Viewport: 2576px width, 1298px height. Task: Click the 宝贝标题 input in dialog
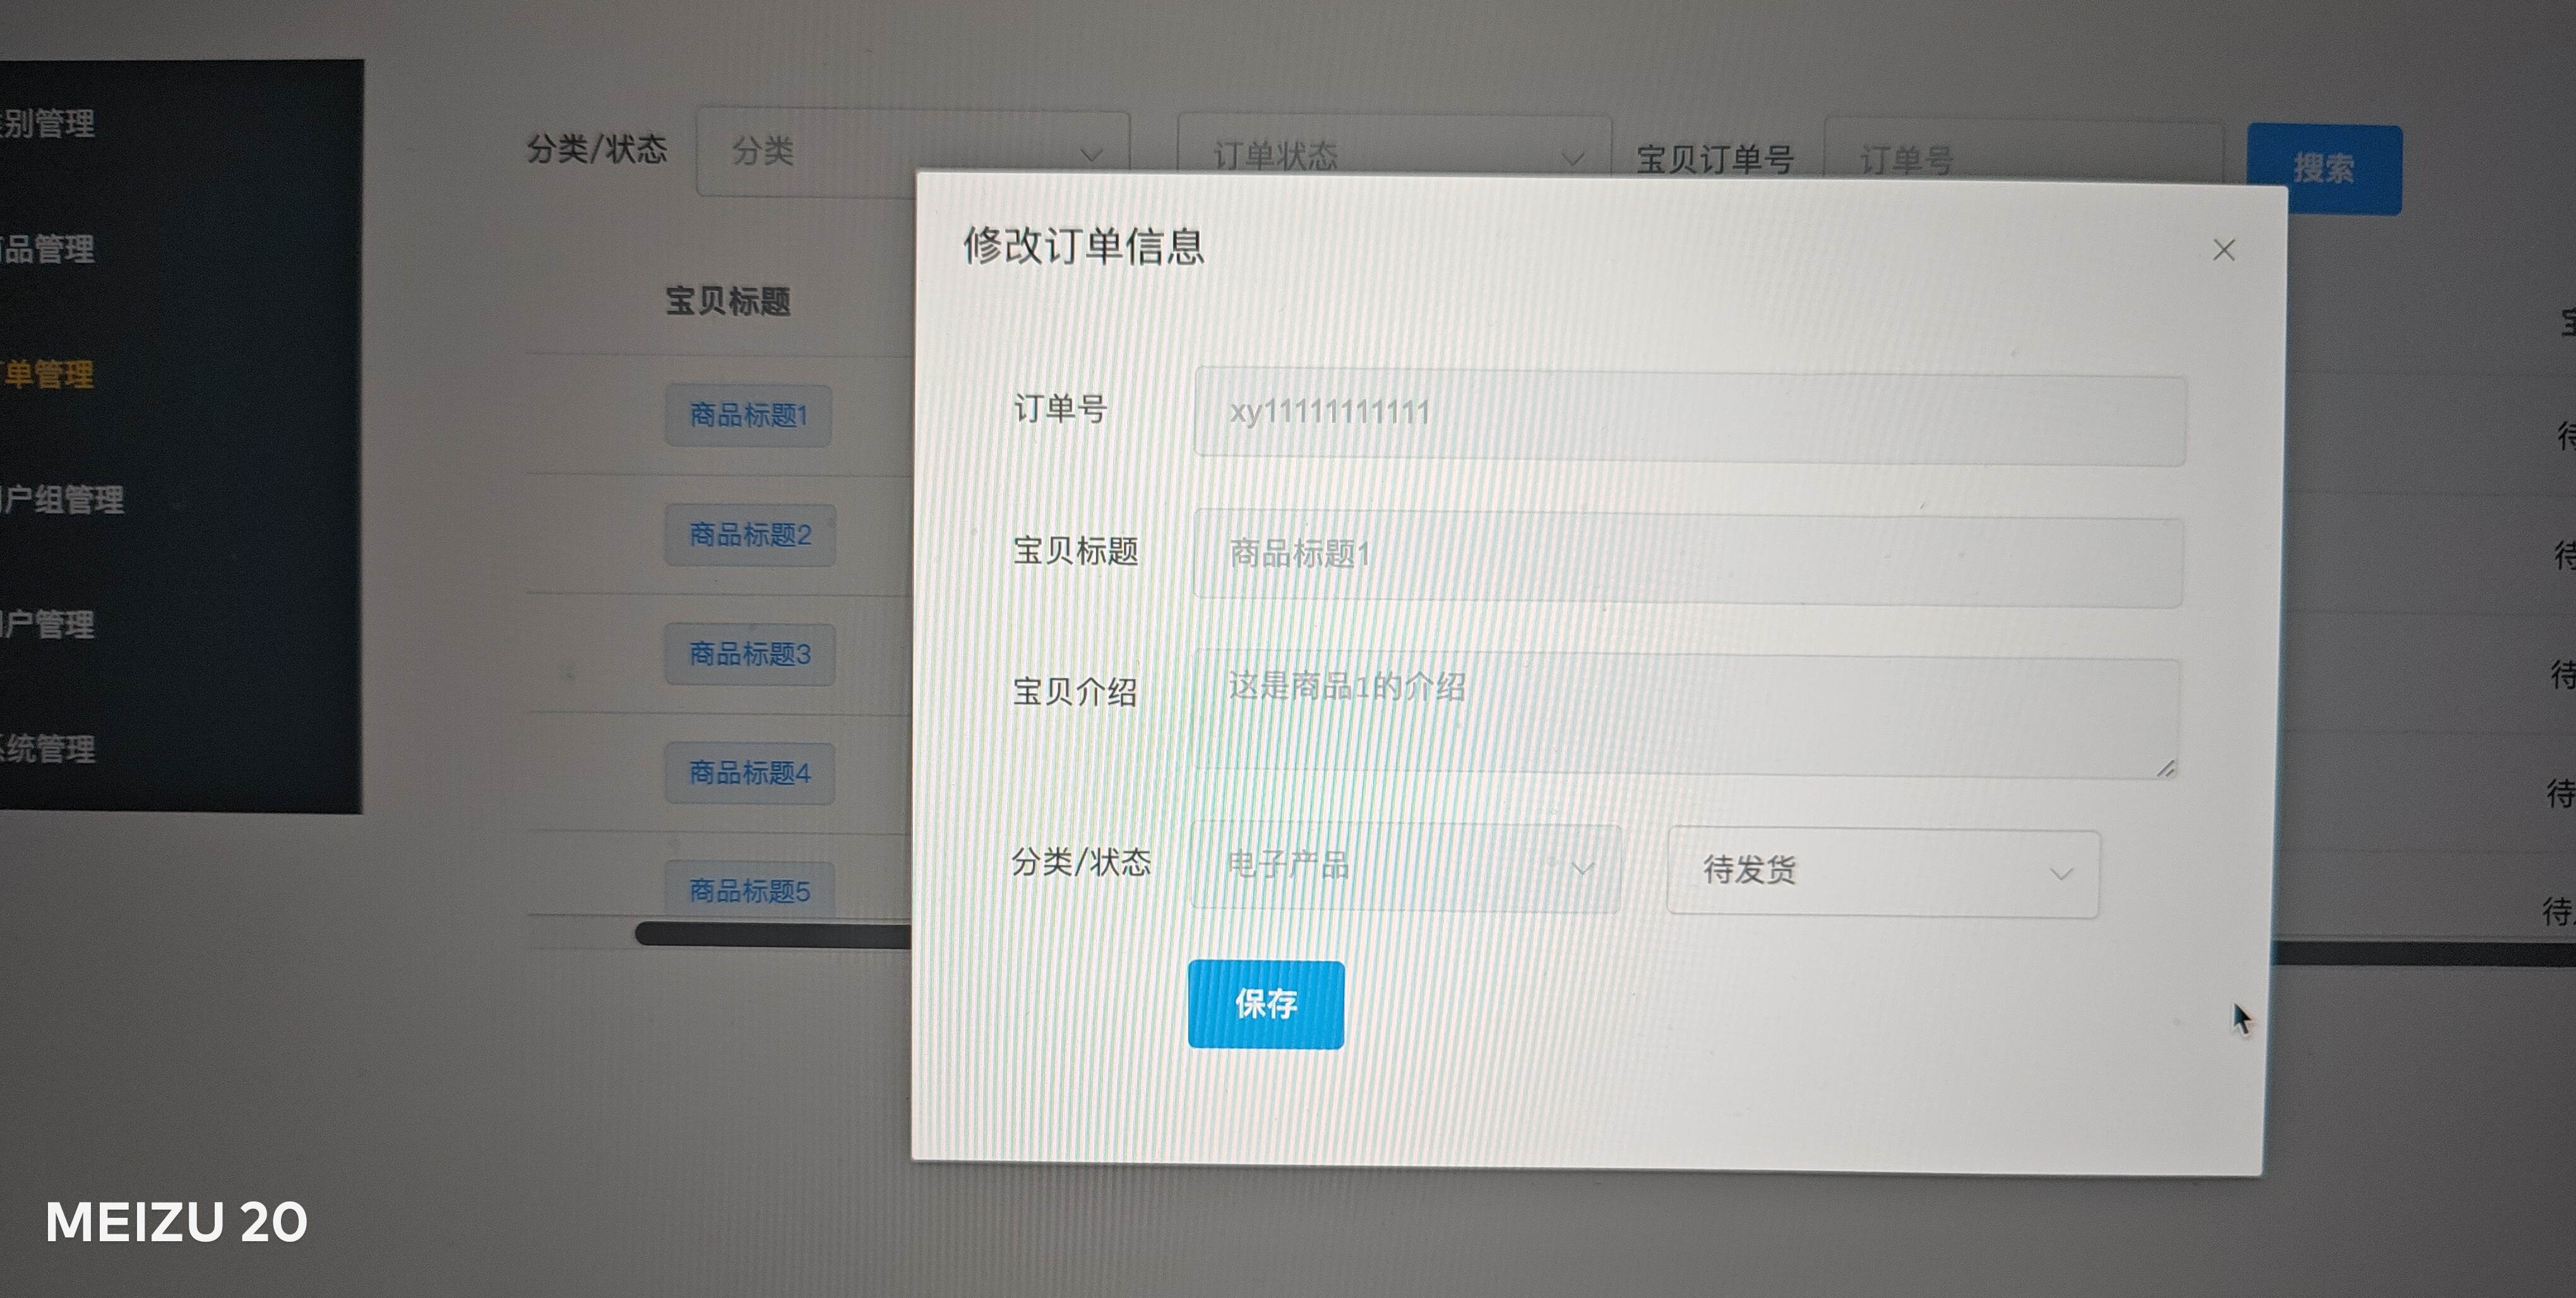coord(1687,558)
